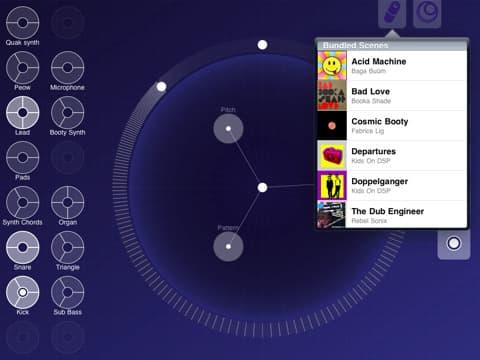Load the Cosmic Booty scene
This screenshot has height=360, width=480.
coord(392,126)
